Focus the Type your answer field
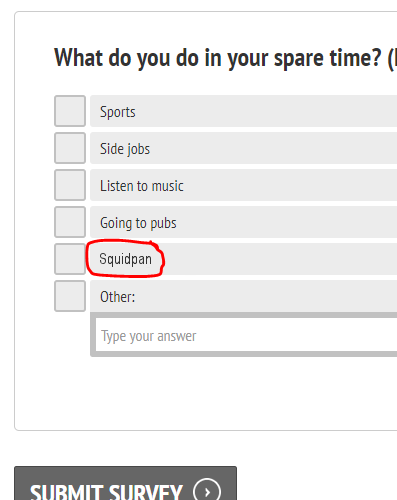The height and width of the screenshot is (500, 397). click(246, 335)
